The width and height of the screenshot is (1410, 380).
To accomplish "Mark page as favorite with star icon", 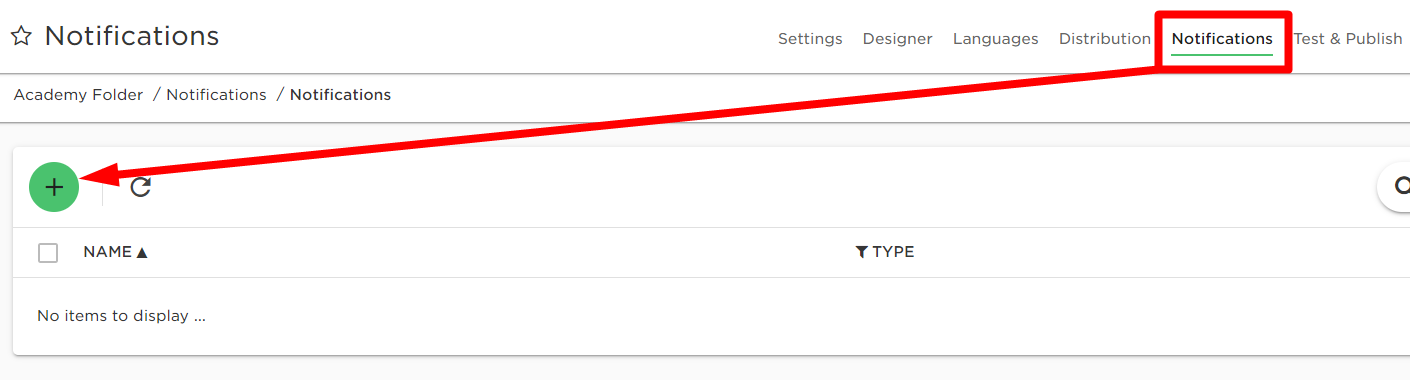I will pyautogui.click(x=21, y=37).
